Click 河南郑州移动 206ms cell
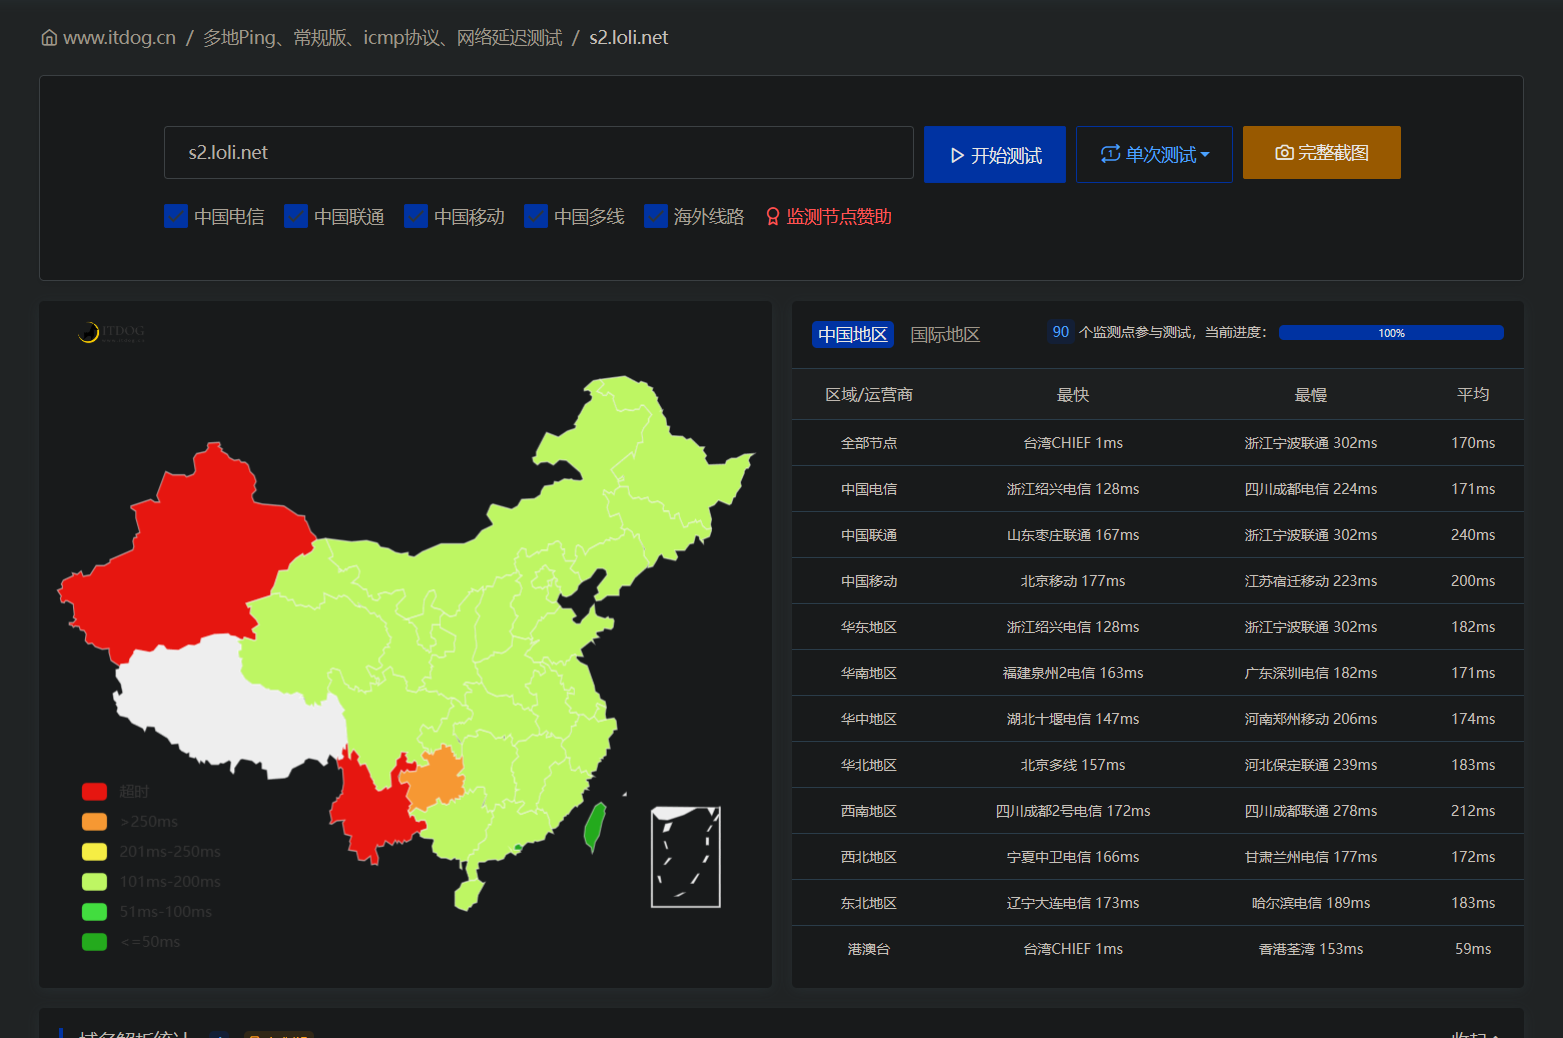1563x1038 pixels. click(x=1311, y=719)
